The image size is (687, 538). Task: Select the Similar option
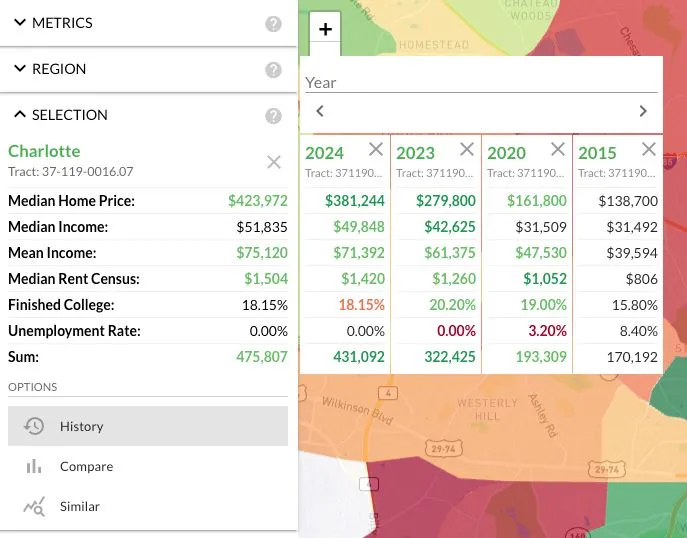click(148, 506)
